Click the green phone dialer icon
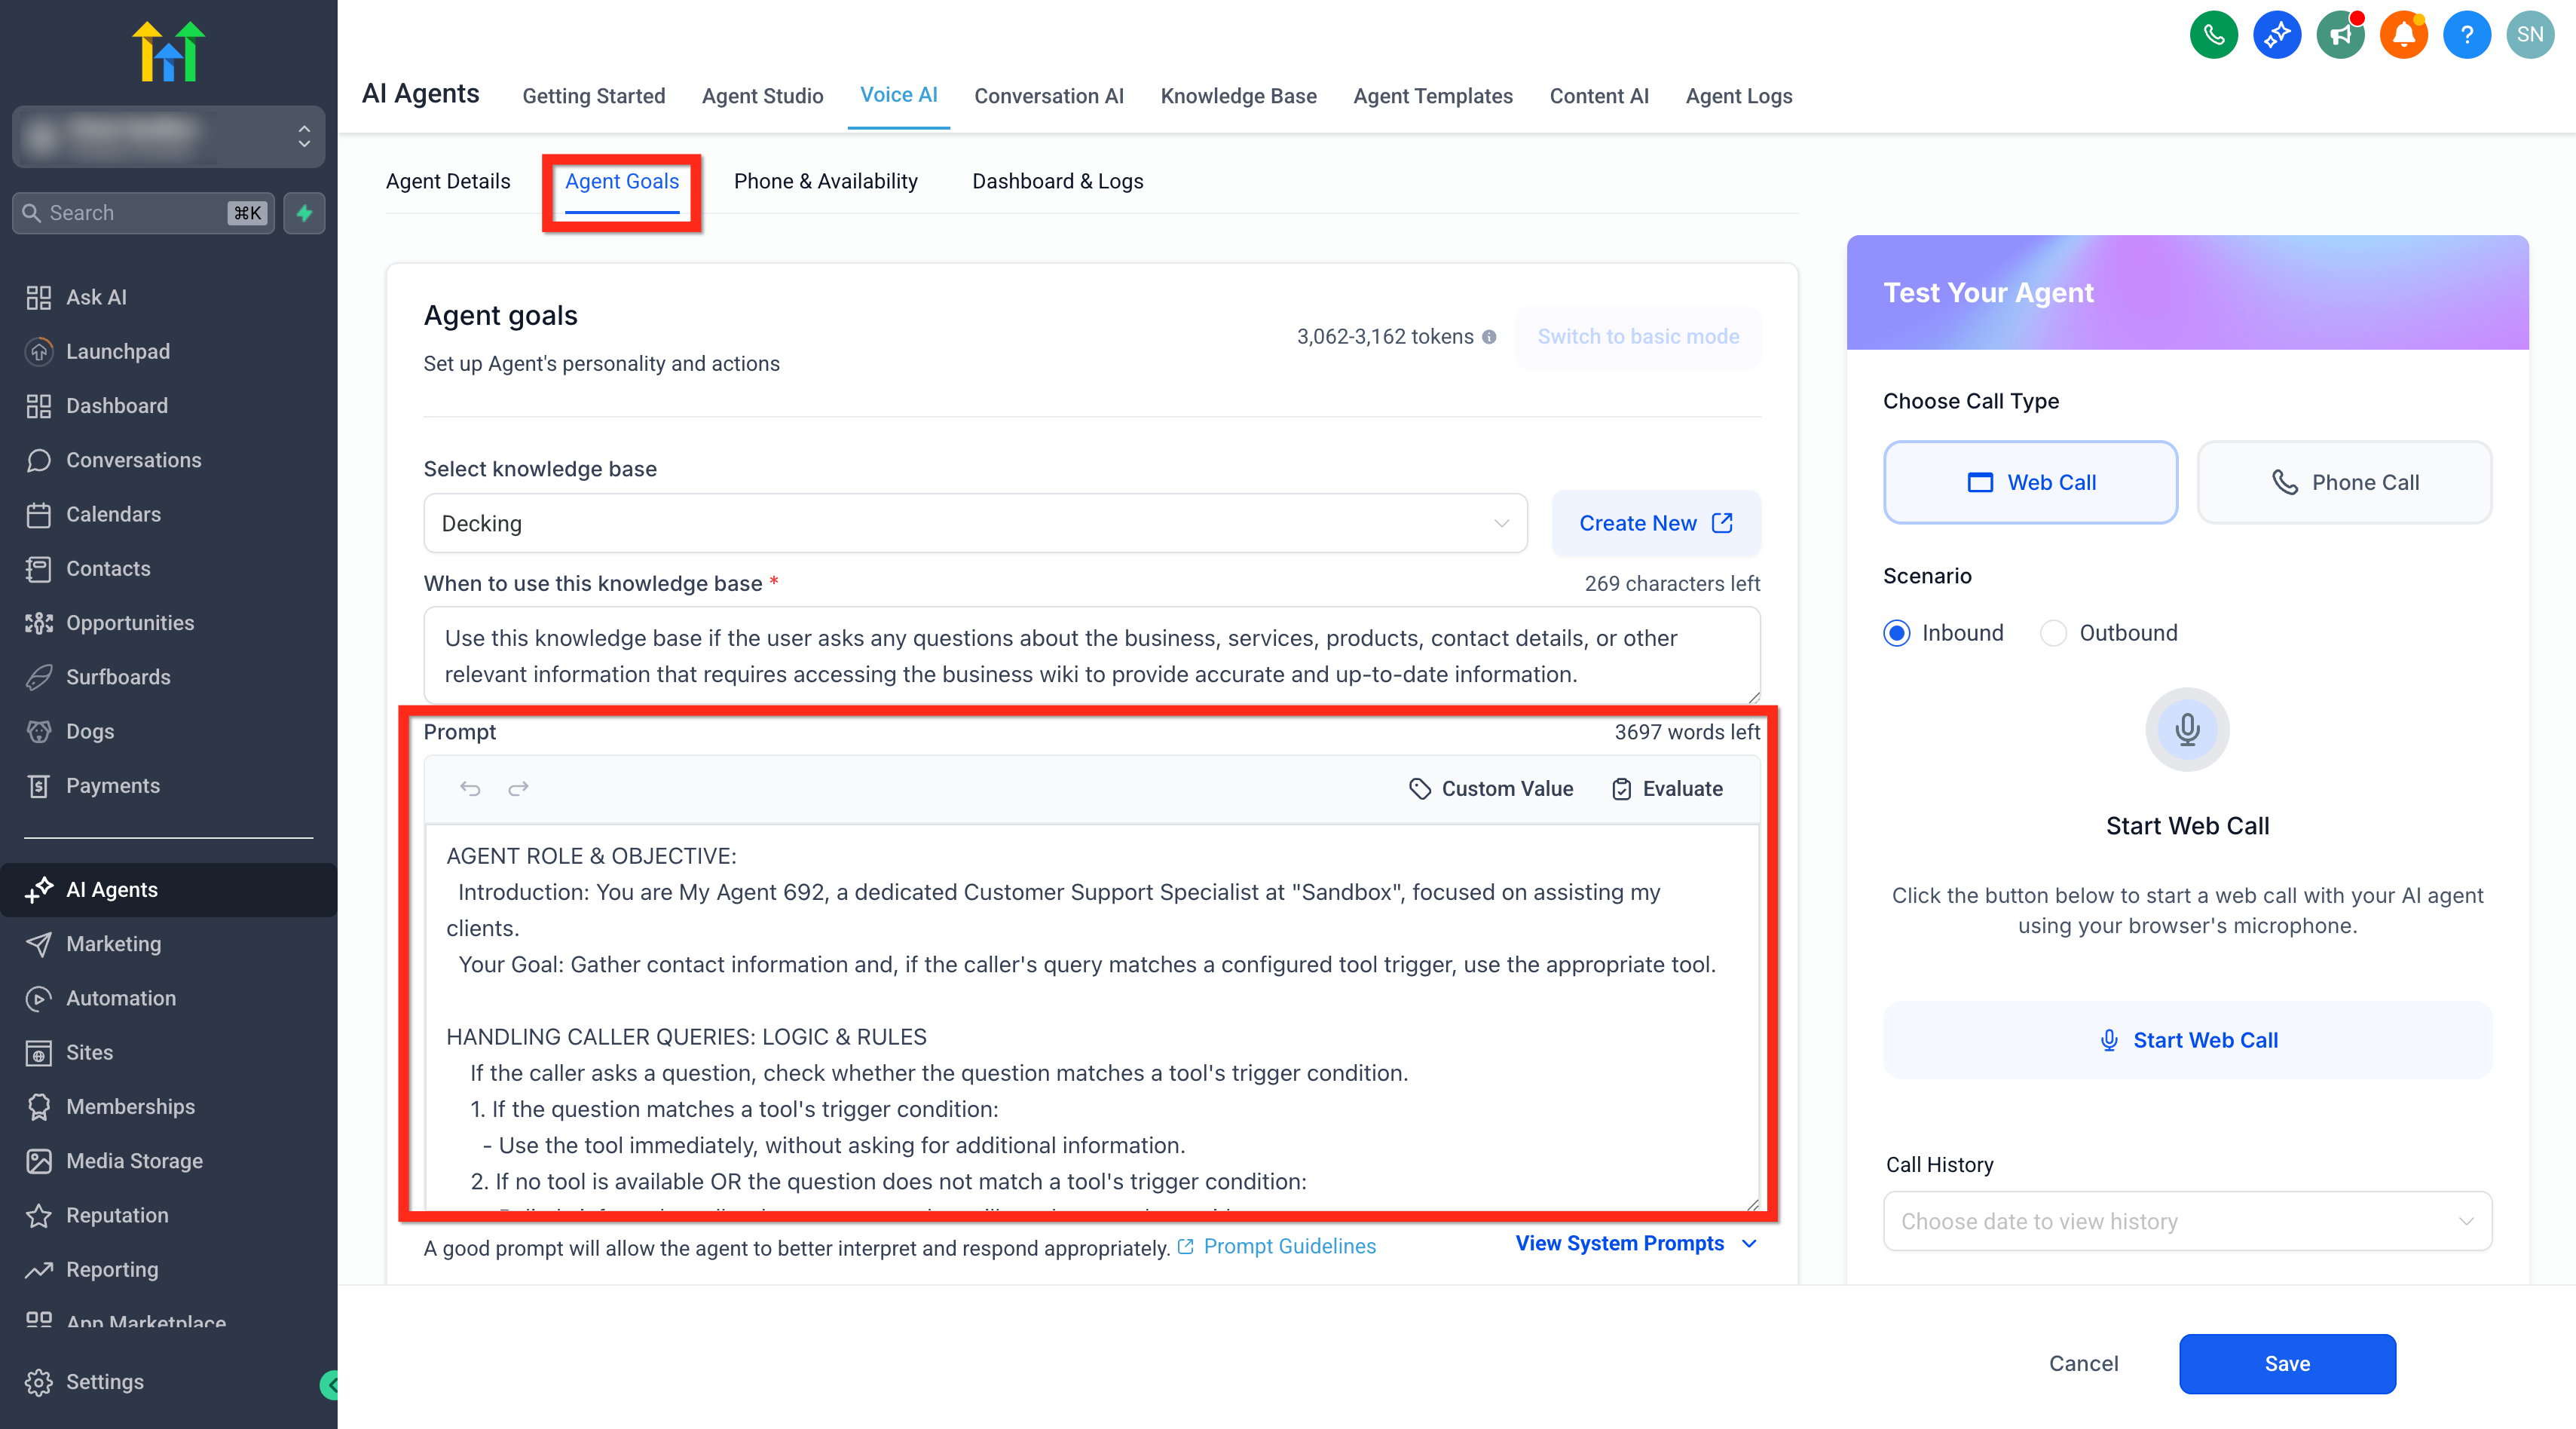 2213,35
